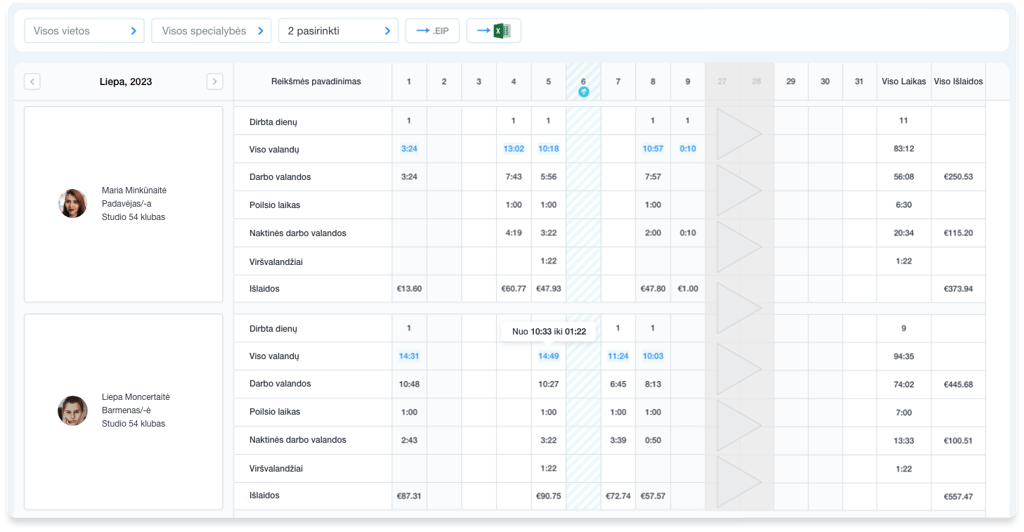Open the Visos specialybės dropdown
Screen dimensions: 1024x532
[211, 31]
